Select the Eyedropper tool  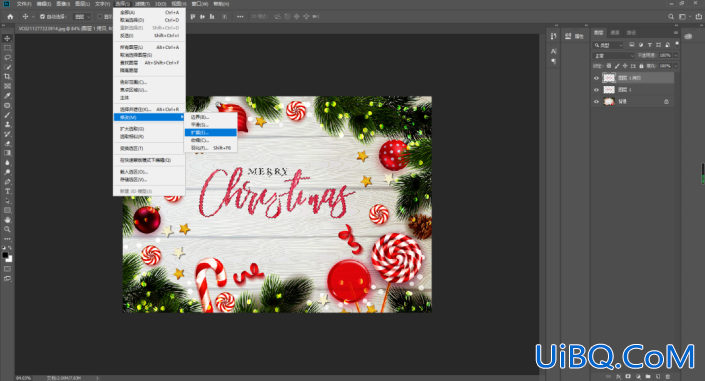pyautogui.click(x=7, y=96)
